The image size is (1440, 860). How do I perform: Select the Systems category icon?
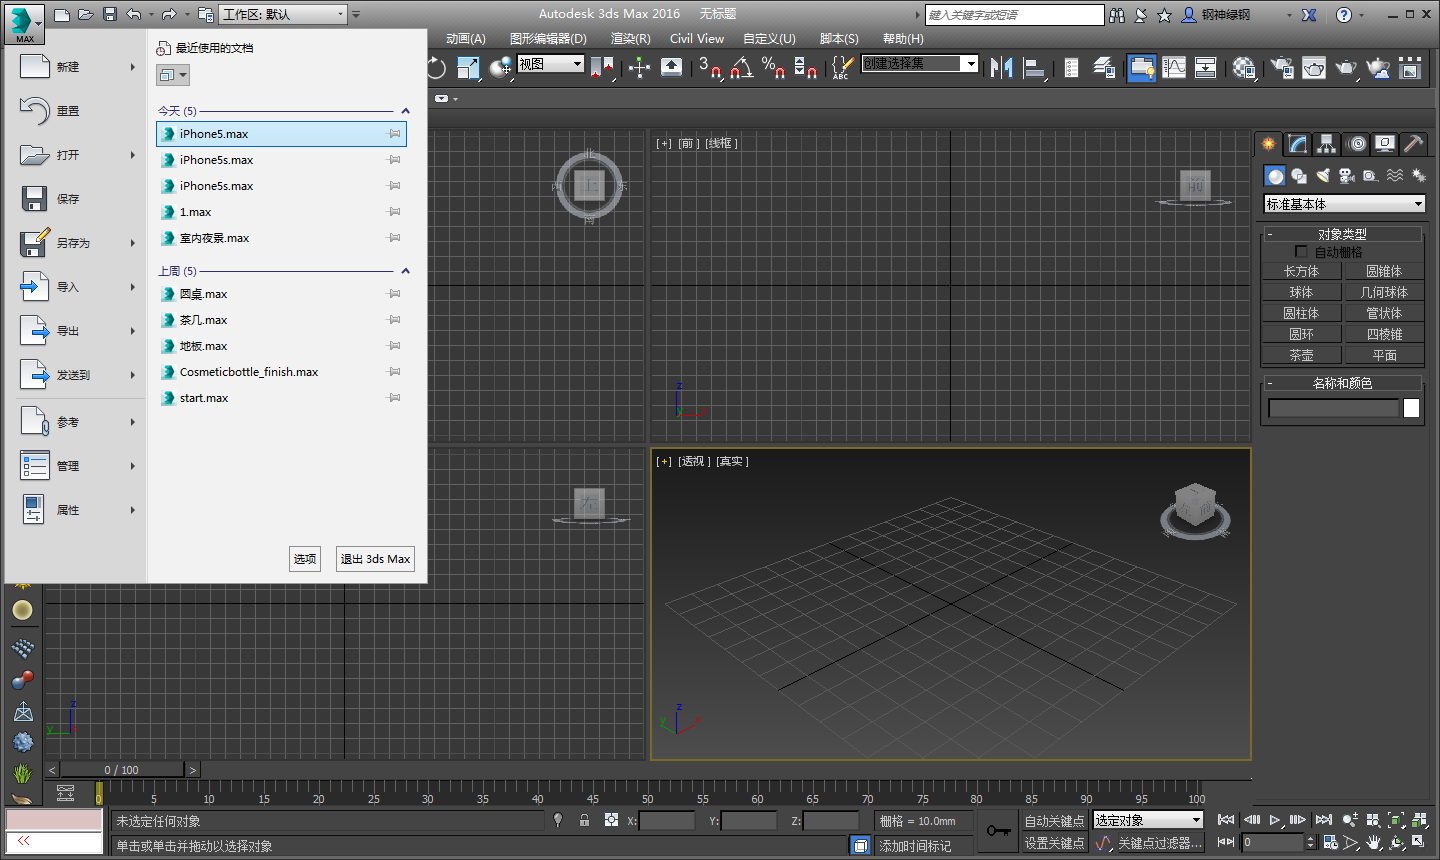coord(1418,176)
